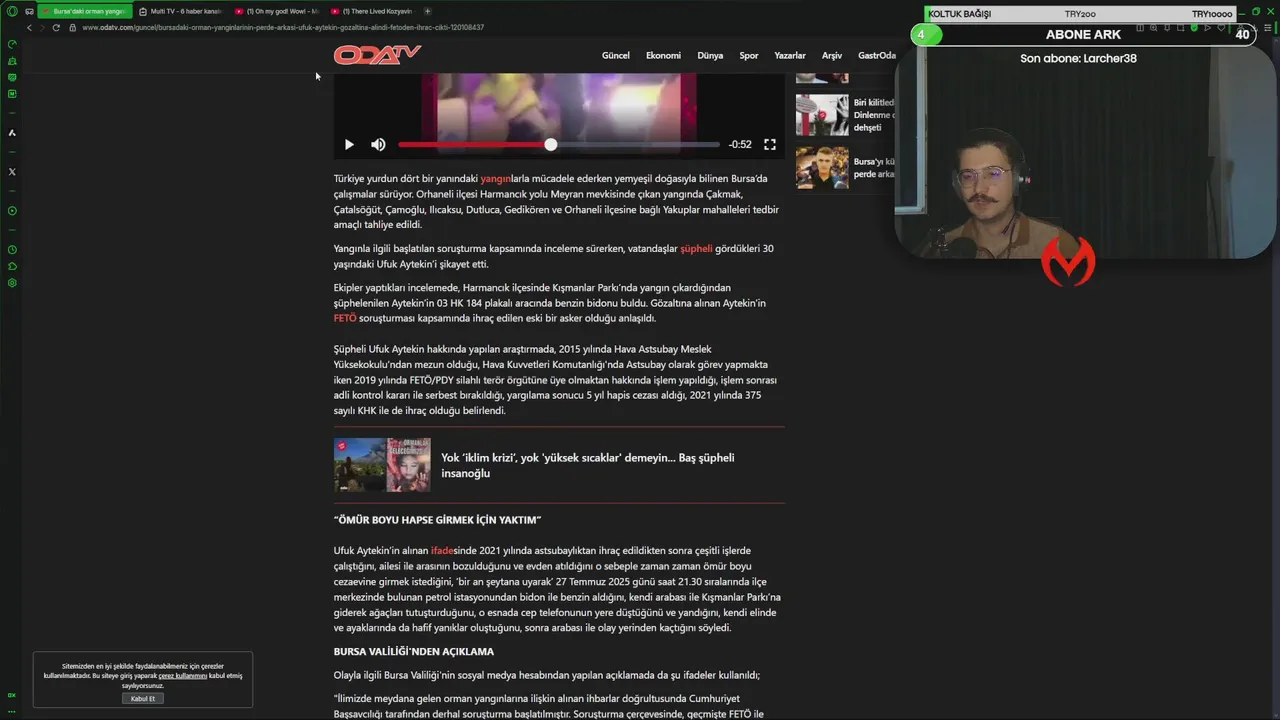Accept cookies with 'Kabul Et' button
Image resolution: width=1280 pixels, height=720 pixels.
[x=143, y=698]
